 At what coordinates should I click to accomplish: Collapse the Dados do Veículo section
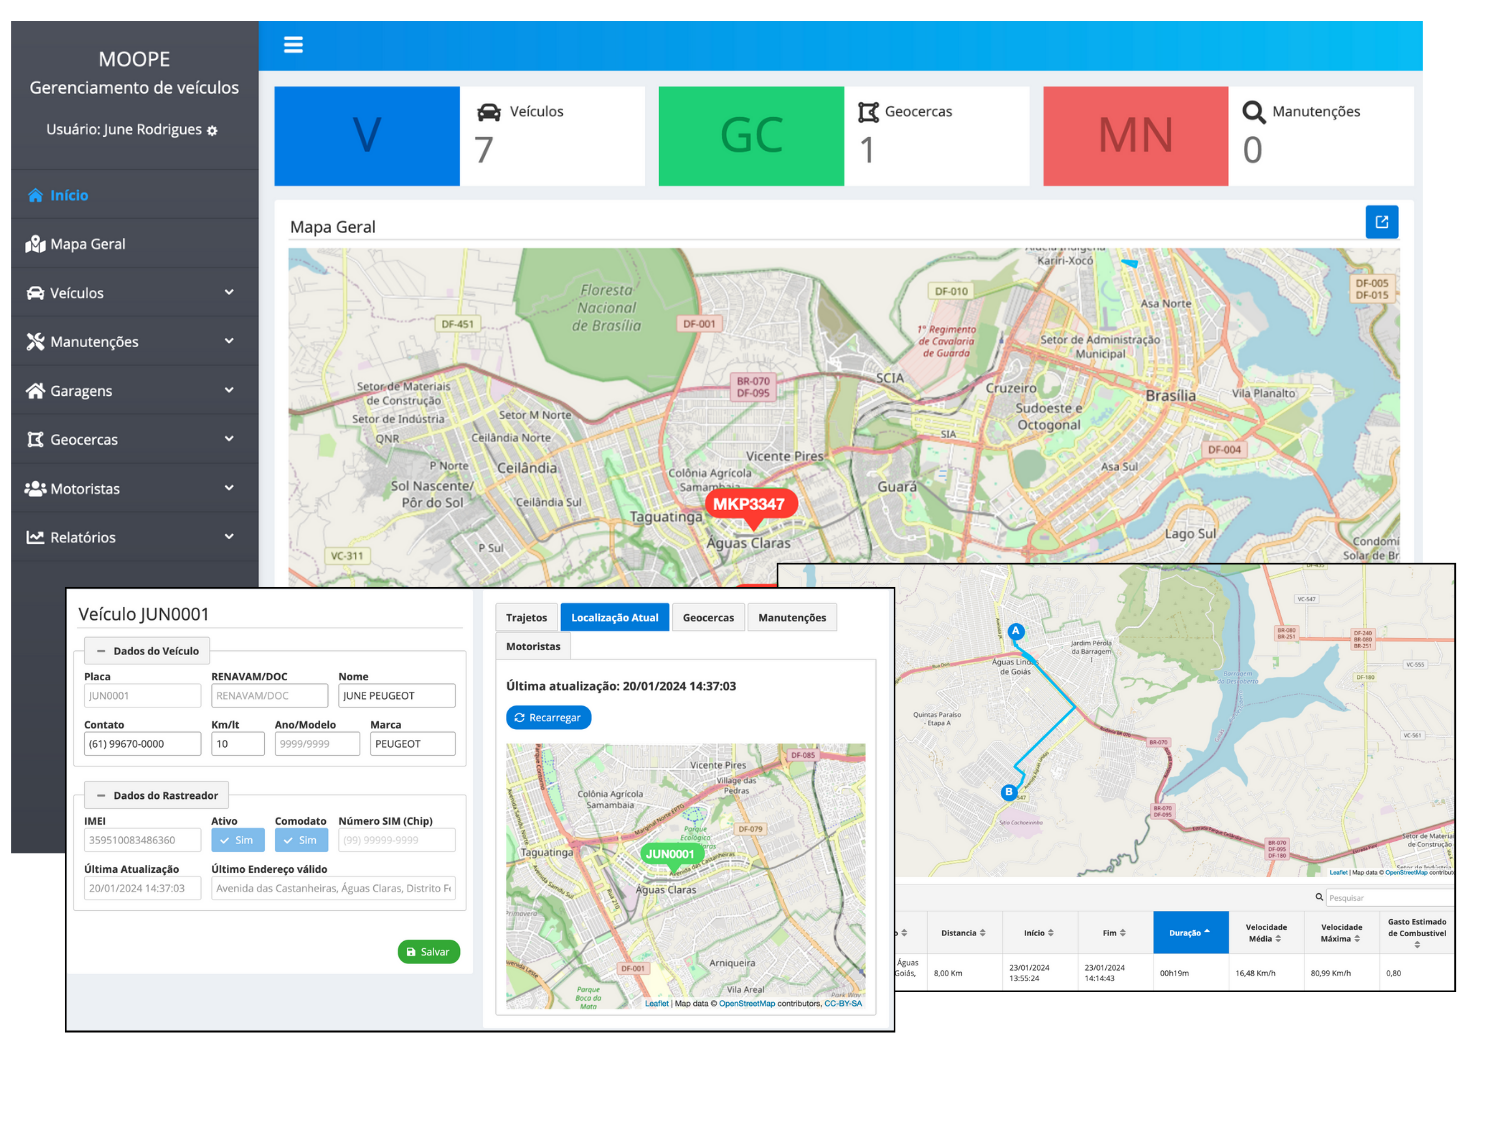[147, 651]
